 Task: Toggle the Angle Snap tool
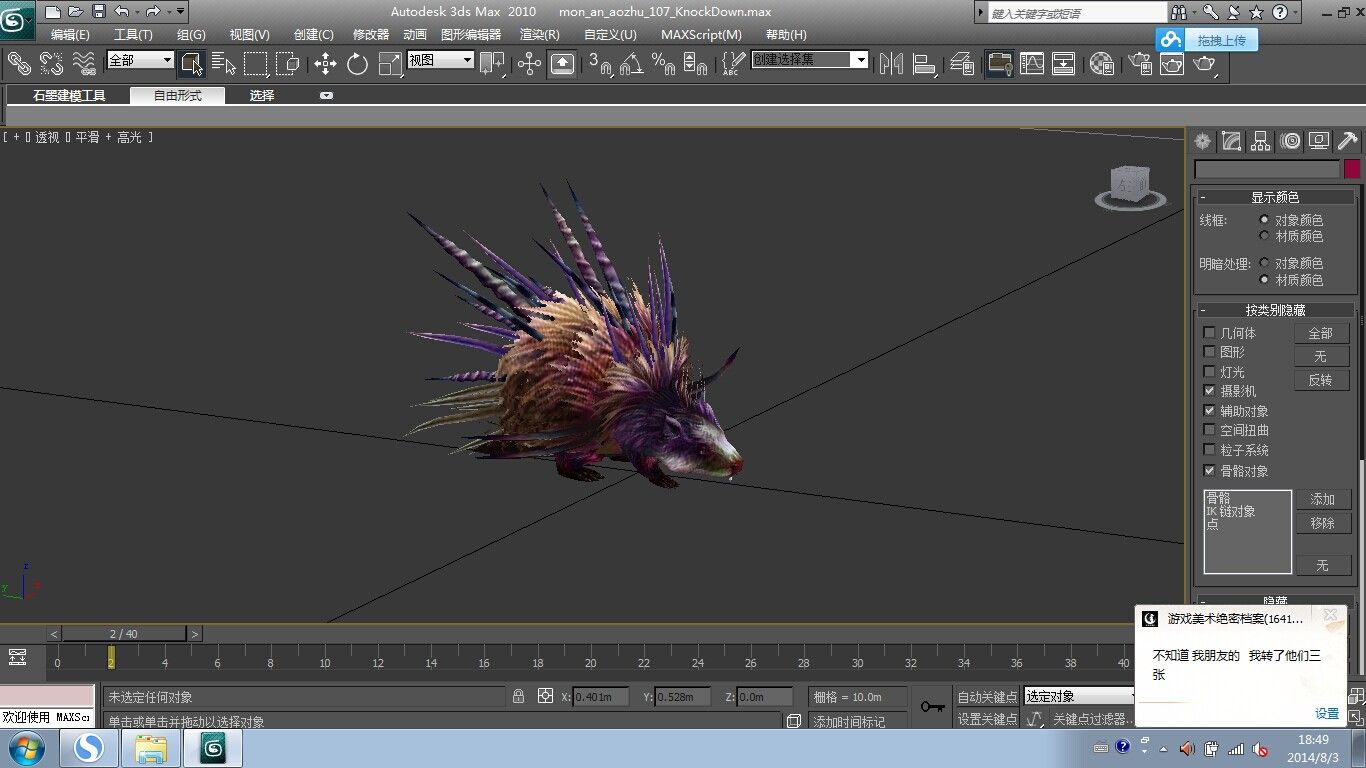pyautogui.click(x=631, y=64)
